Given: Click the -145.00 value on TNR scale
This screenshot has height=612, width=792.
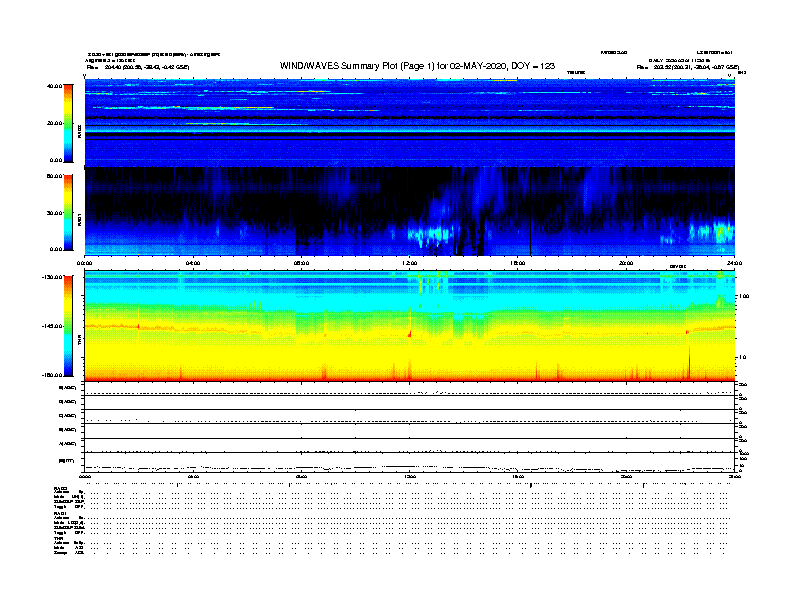Looking at the screenshot, I should (x=52, y=326).
